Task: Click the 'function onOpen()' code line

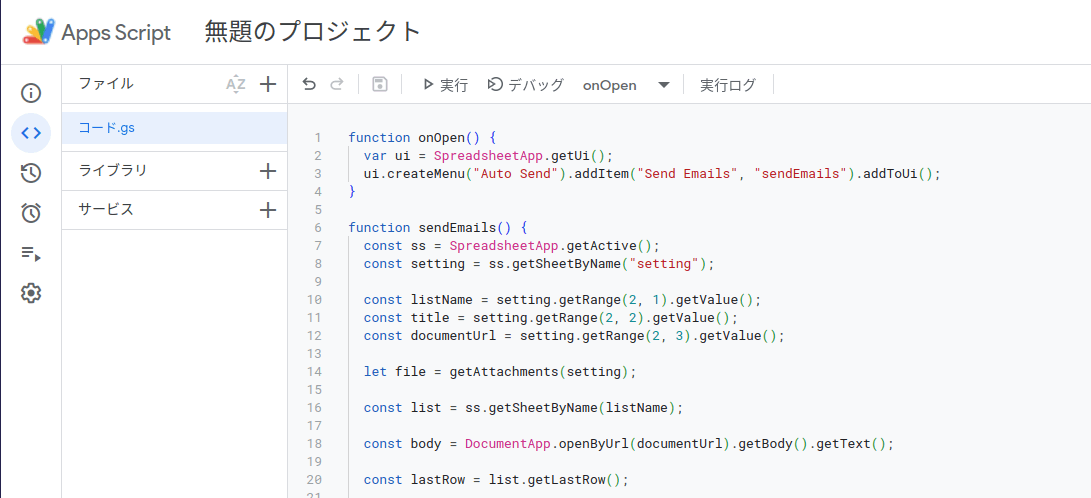Action: click(422, 137)
